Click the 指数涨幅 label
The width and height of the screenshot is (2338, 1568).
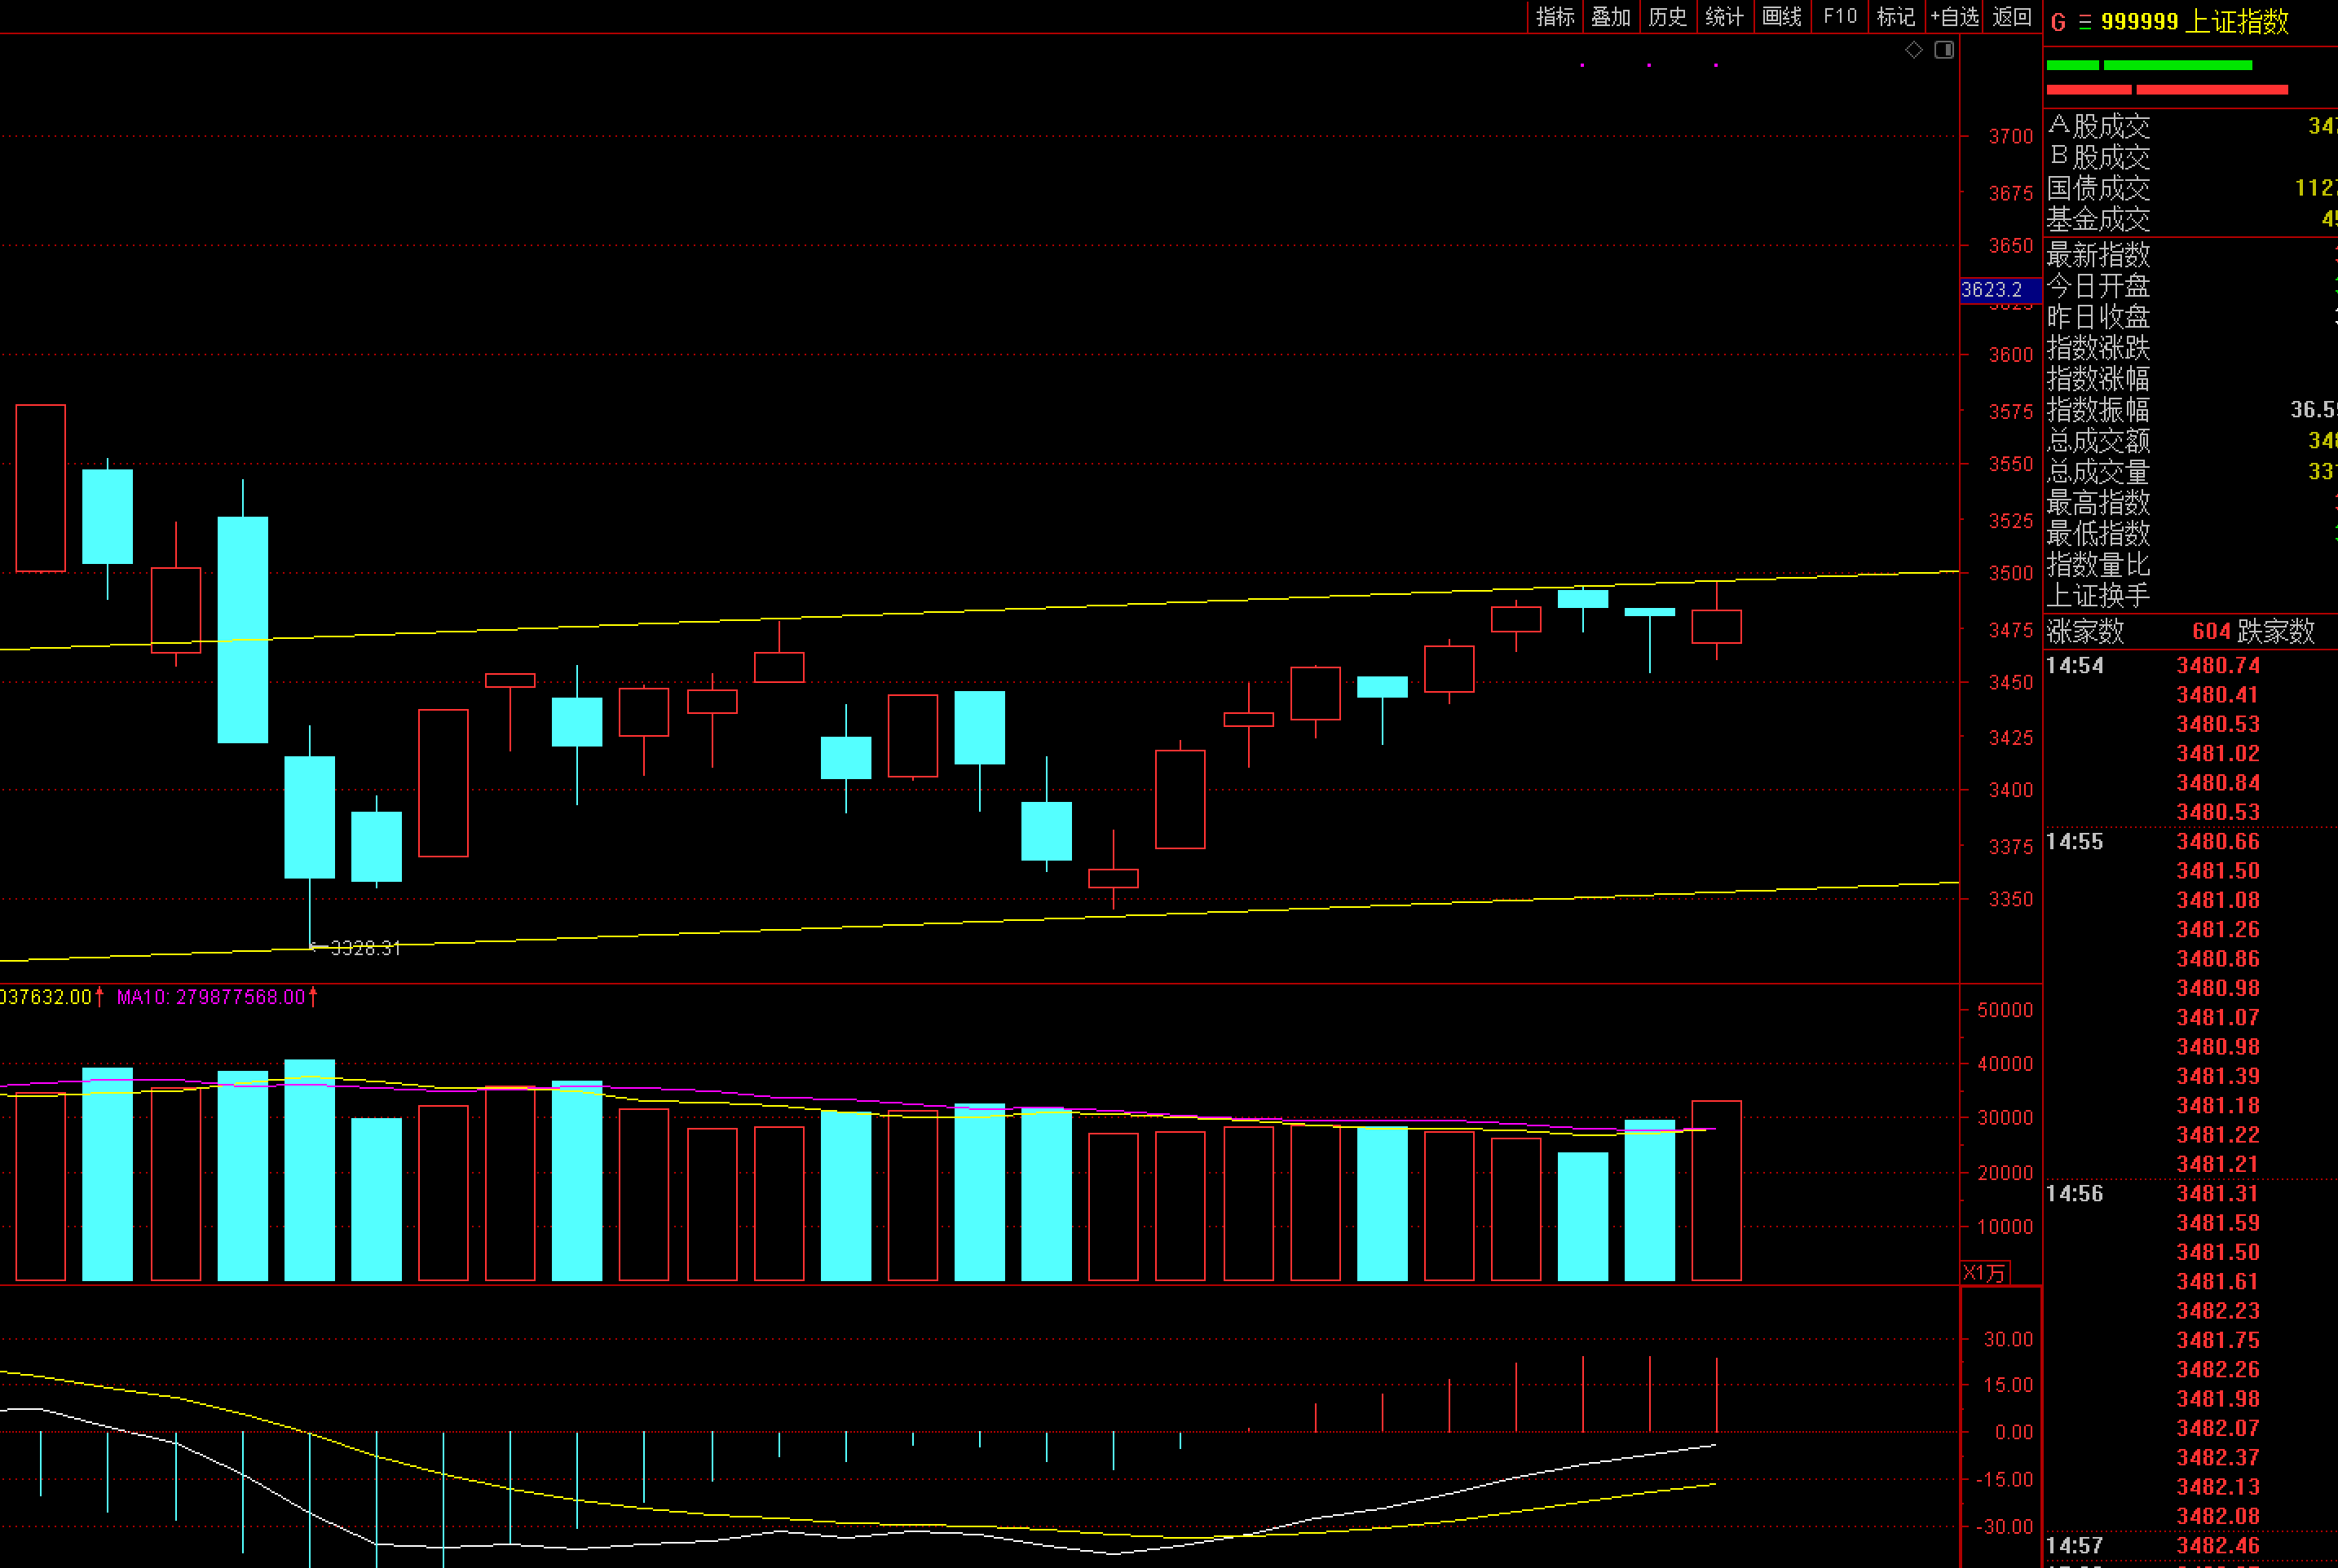(2098, 379)
